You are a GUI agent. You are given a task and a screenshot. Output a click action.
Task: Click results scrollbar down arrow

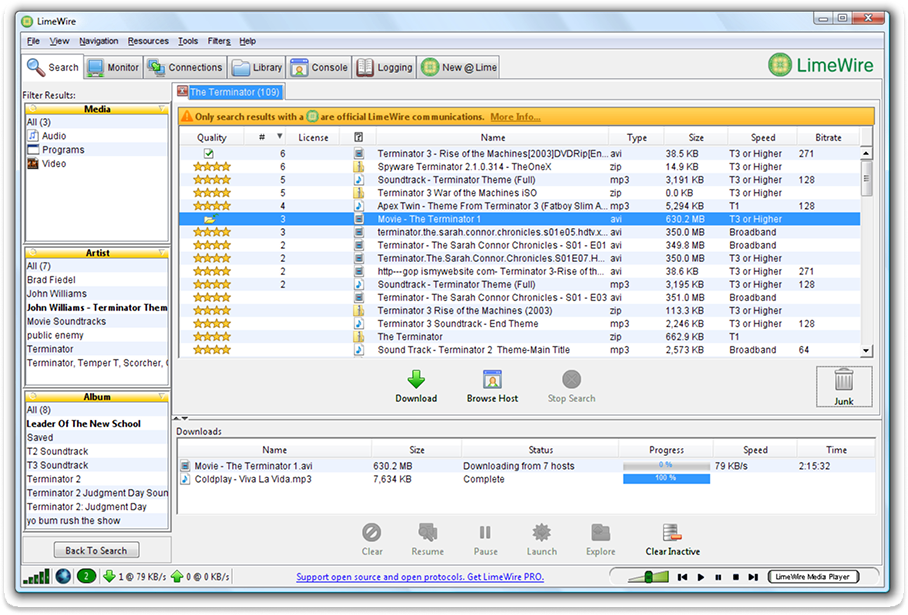(866, 350)
